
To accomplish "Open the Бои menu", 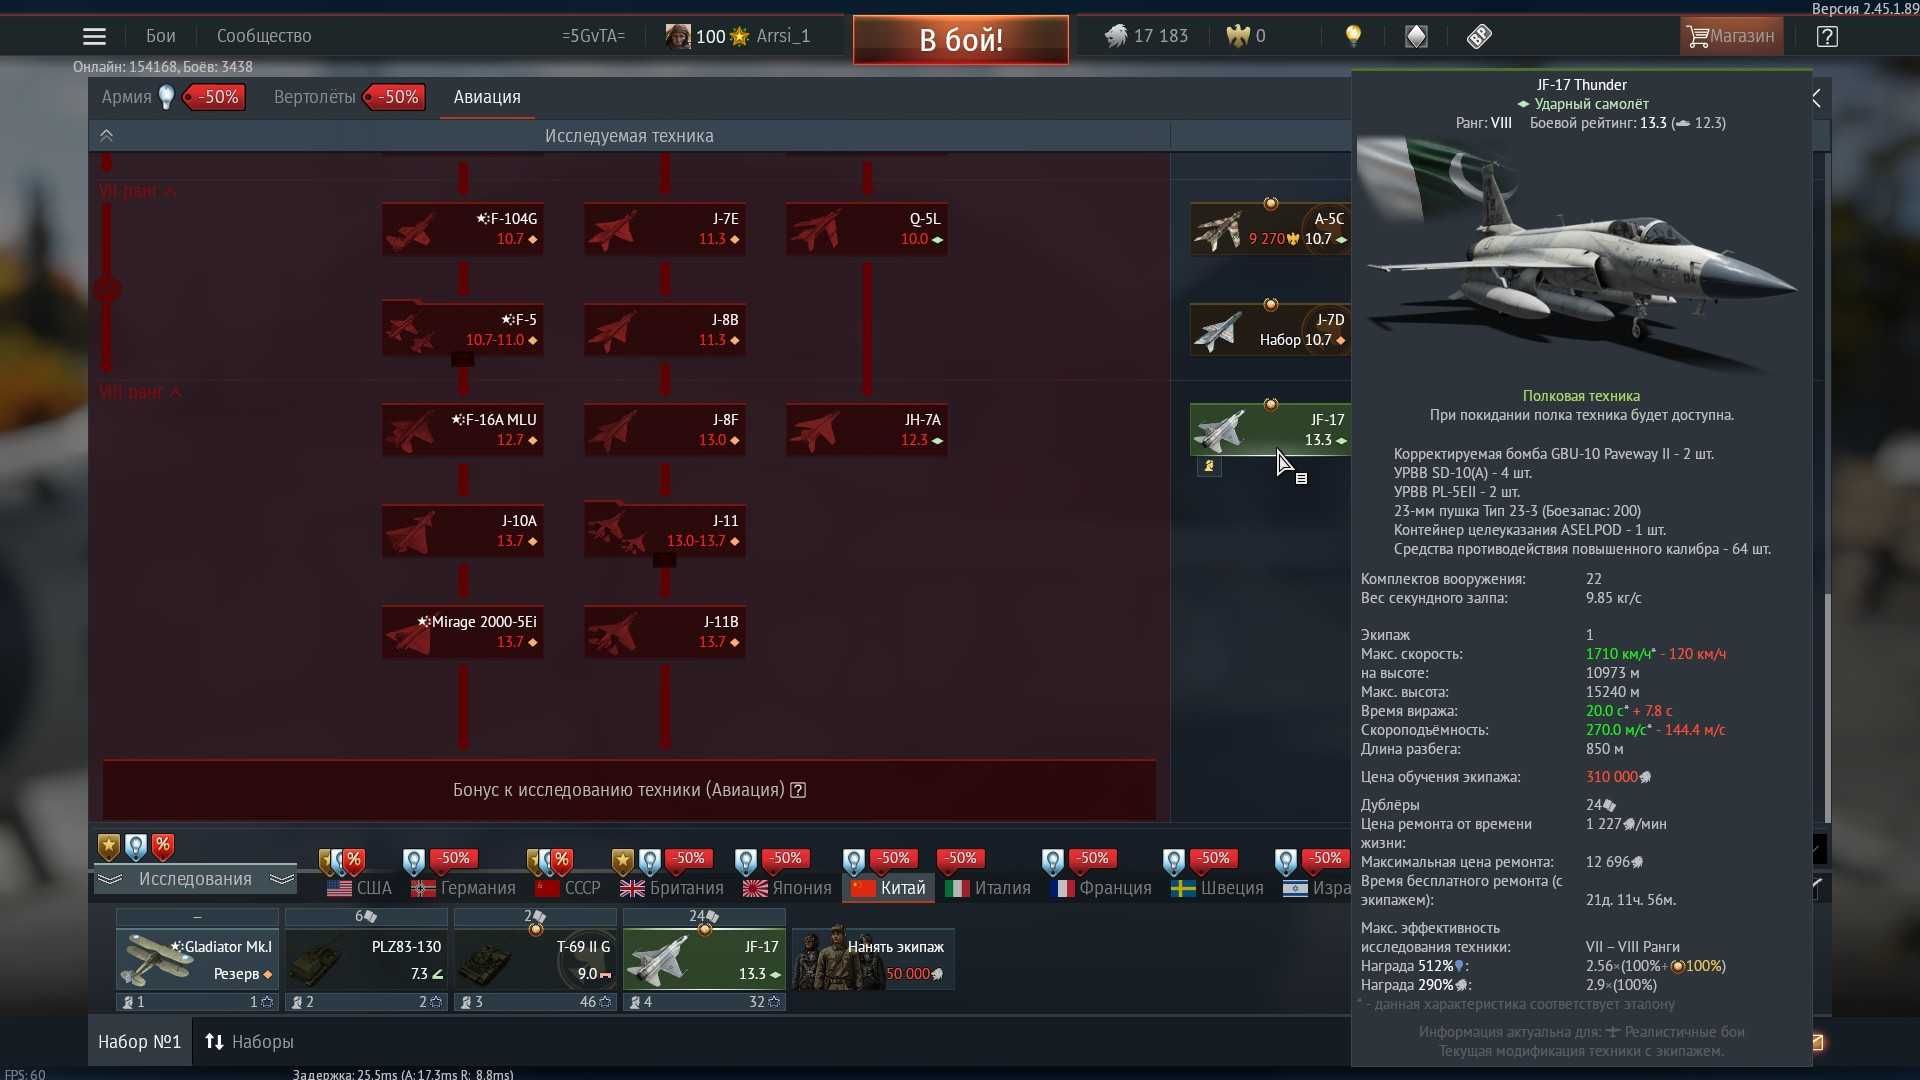I will point(160,36).
